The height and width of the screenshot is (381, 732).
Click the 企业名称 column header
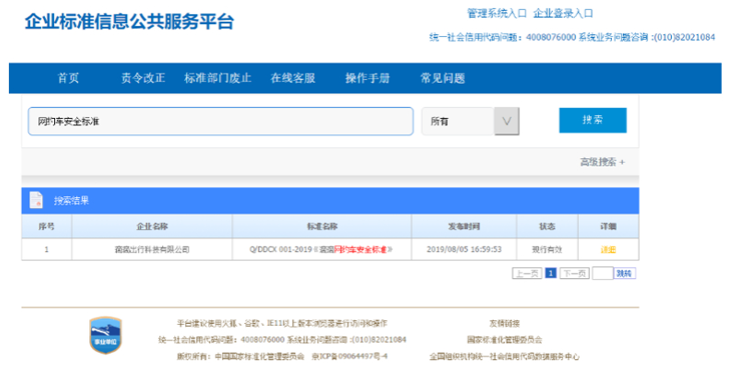click(x=152, y=226)
